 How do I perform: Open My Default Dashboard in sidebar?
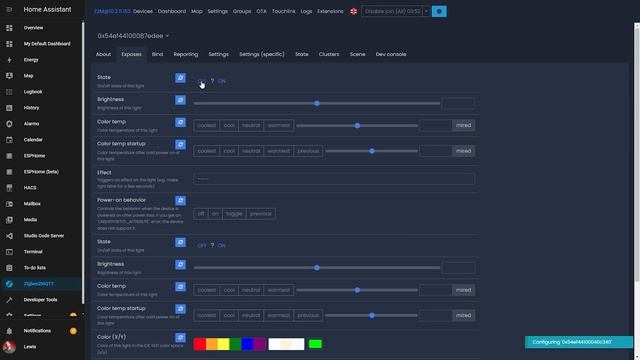pyautogui.click(x=47, y=44)
